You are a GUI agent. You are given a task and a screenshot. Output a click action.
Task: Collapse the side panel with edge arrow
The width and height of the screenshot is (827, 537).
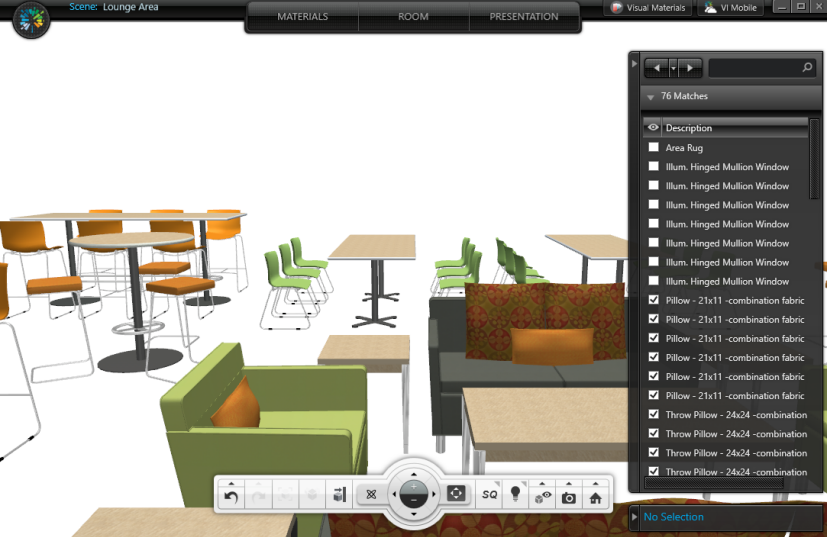point(634,64)
